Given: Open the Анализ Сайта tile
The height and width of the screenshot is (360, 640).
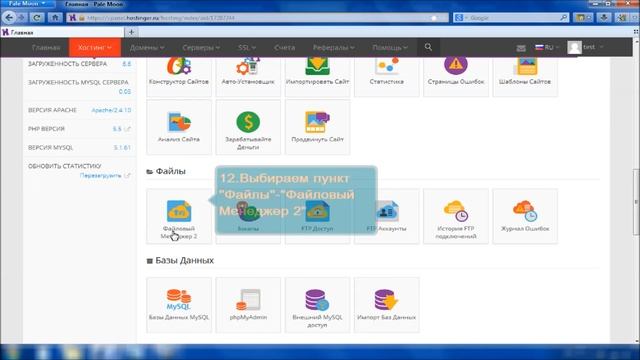Looking at the screenshot, I should pyautogui.click(x=179, y=127).
